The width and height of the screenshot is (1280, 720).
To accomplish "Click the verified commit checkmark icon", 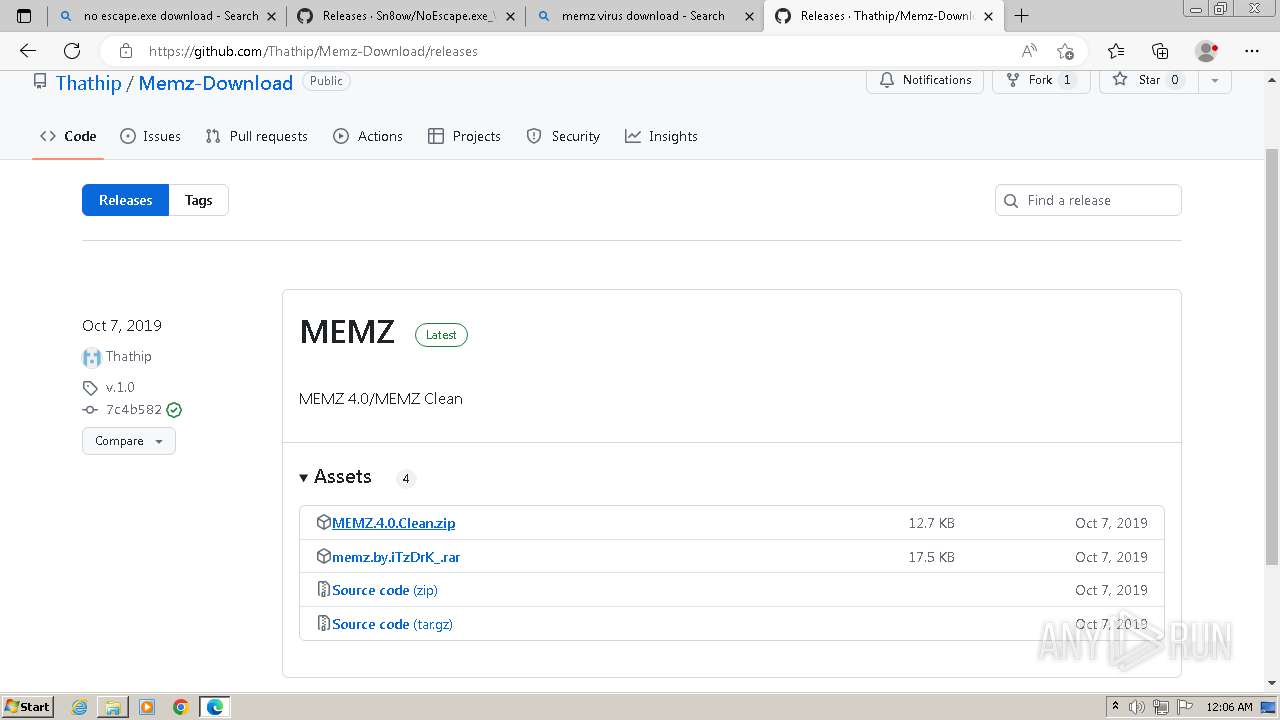I will tap(174, 410).
